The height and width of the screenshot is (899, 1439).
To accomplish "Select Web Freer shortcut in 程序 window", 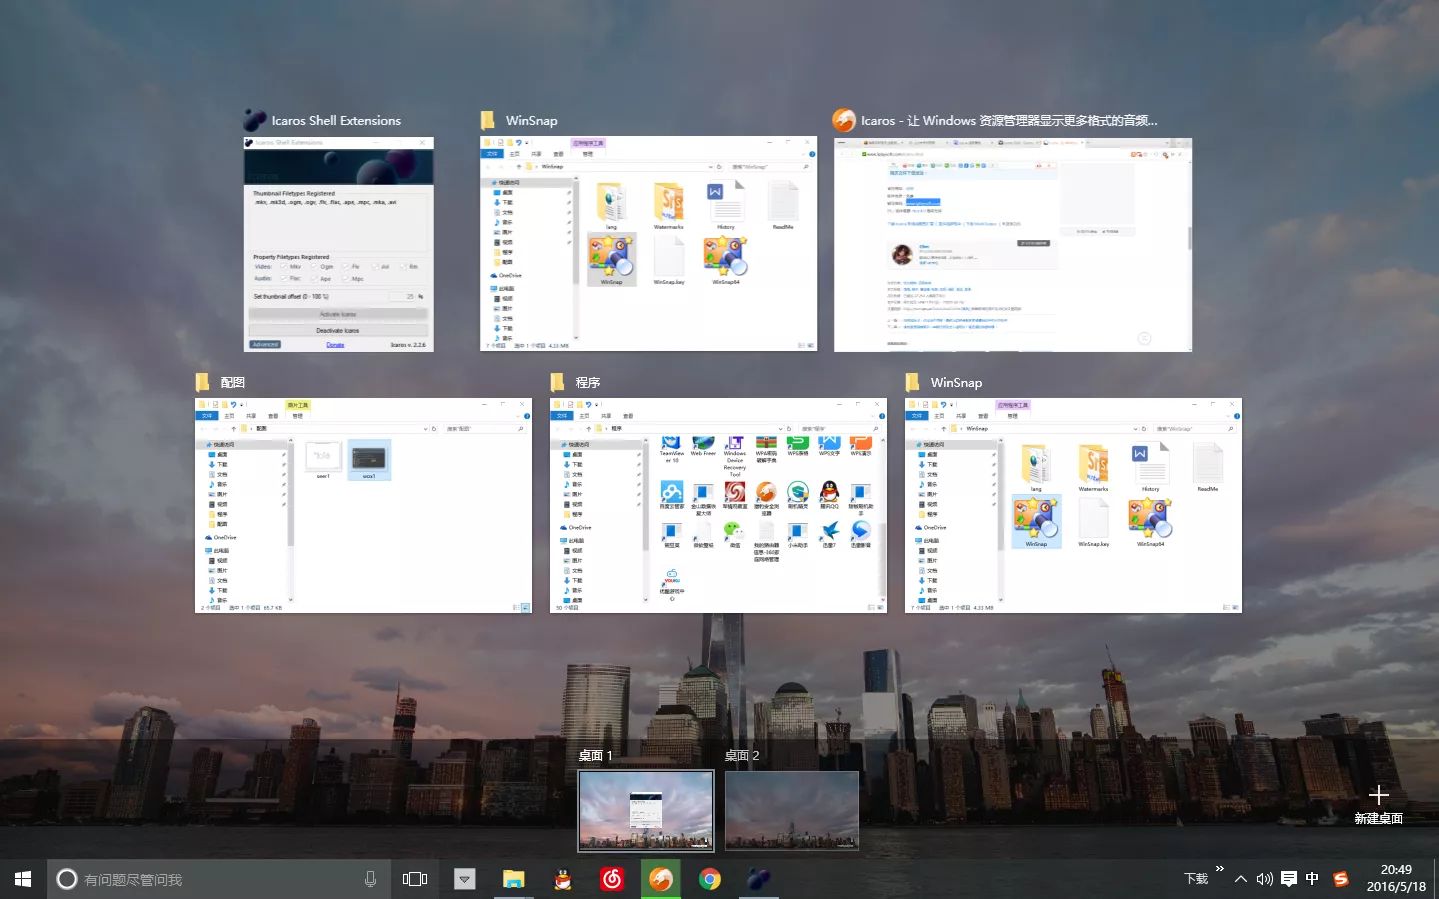I will pos(703,447).
